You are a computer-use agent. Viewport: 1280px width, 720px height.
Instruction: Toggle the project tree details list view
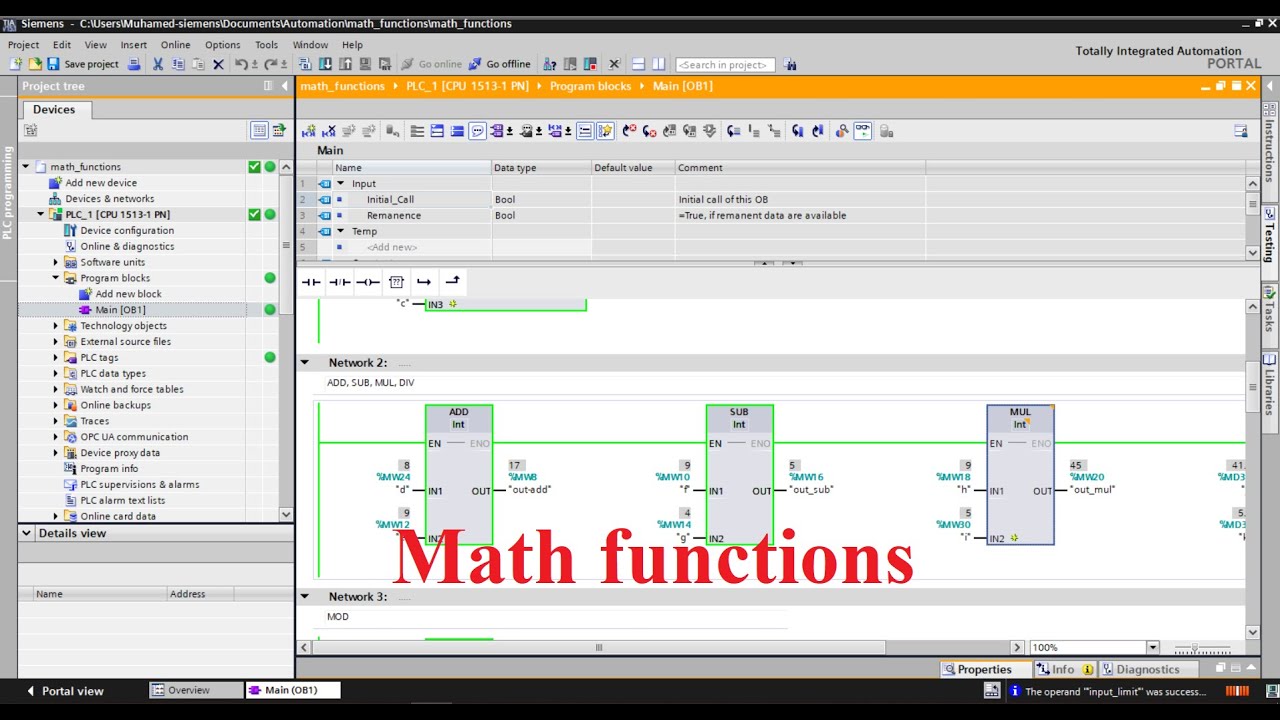point(259,130)
